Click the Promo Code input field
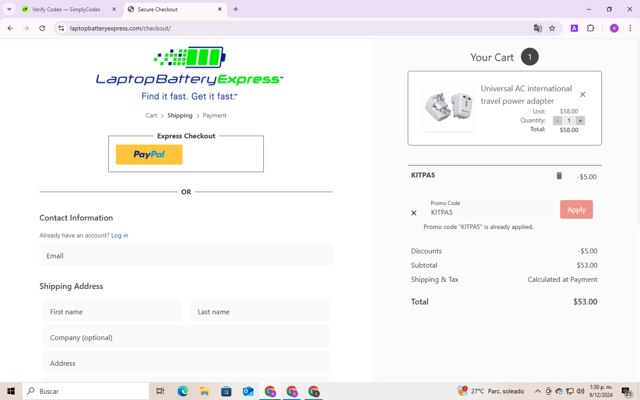The height and width of the screenshot is (400, 640). coord(488,209)
